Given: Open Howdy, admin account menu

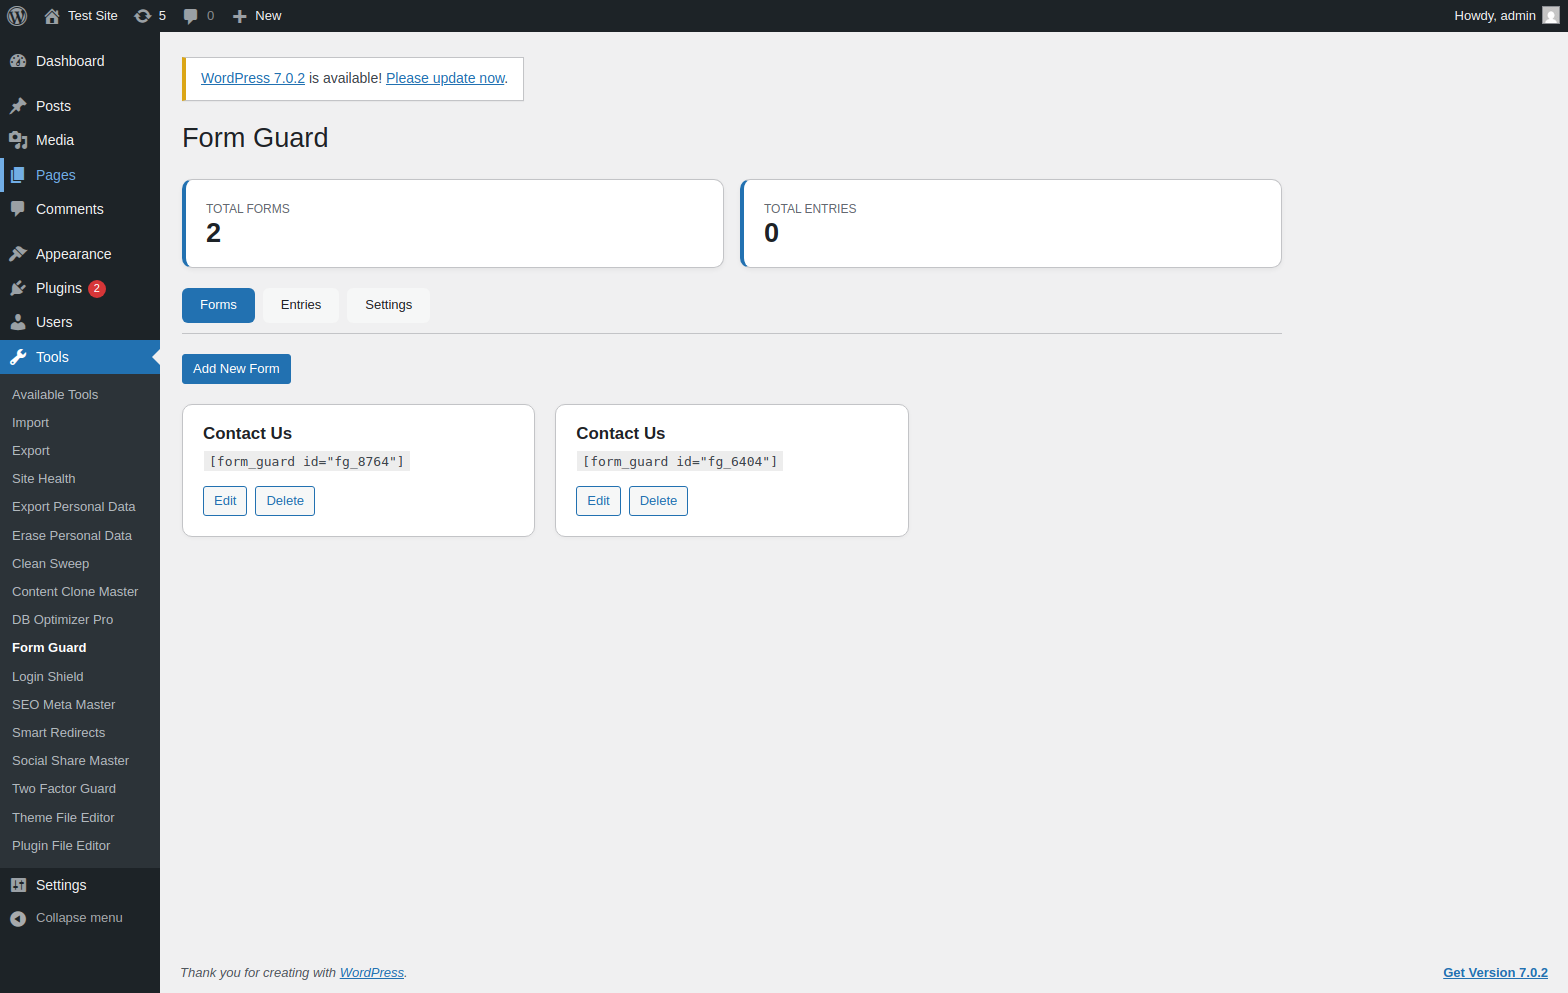Looking at the screenshot, I should point(1506,16).
